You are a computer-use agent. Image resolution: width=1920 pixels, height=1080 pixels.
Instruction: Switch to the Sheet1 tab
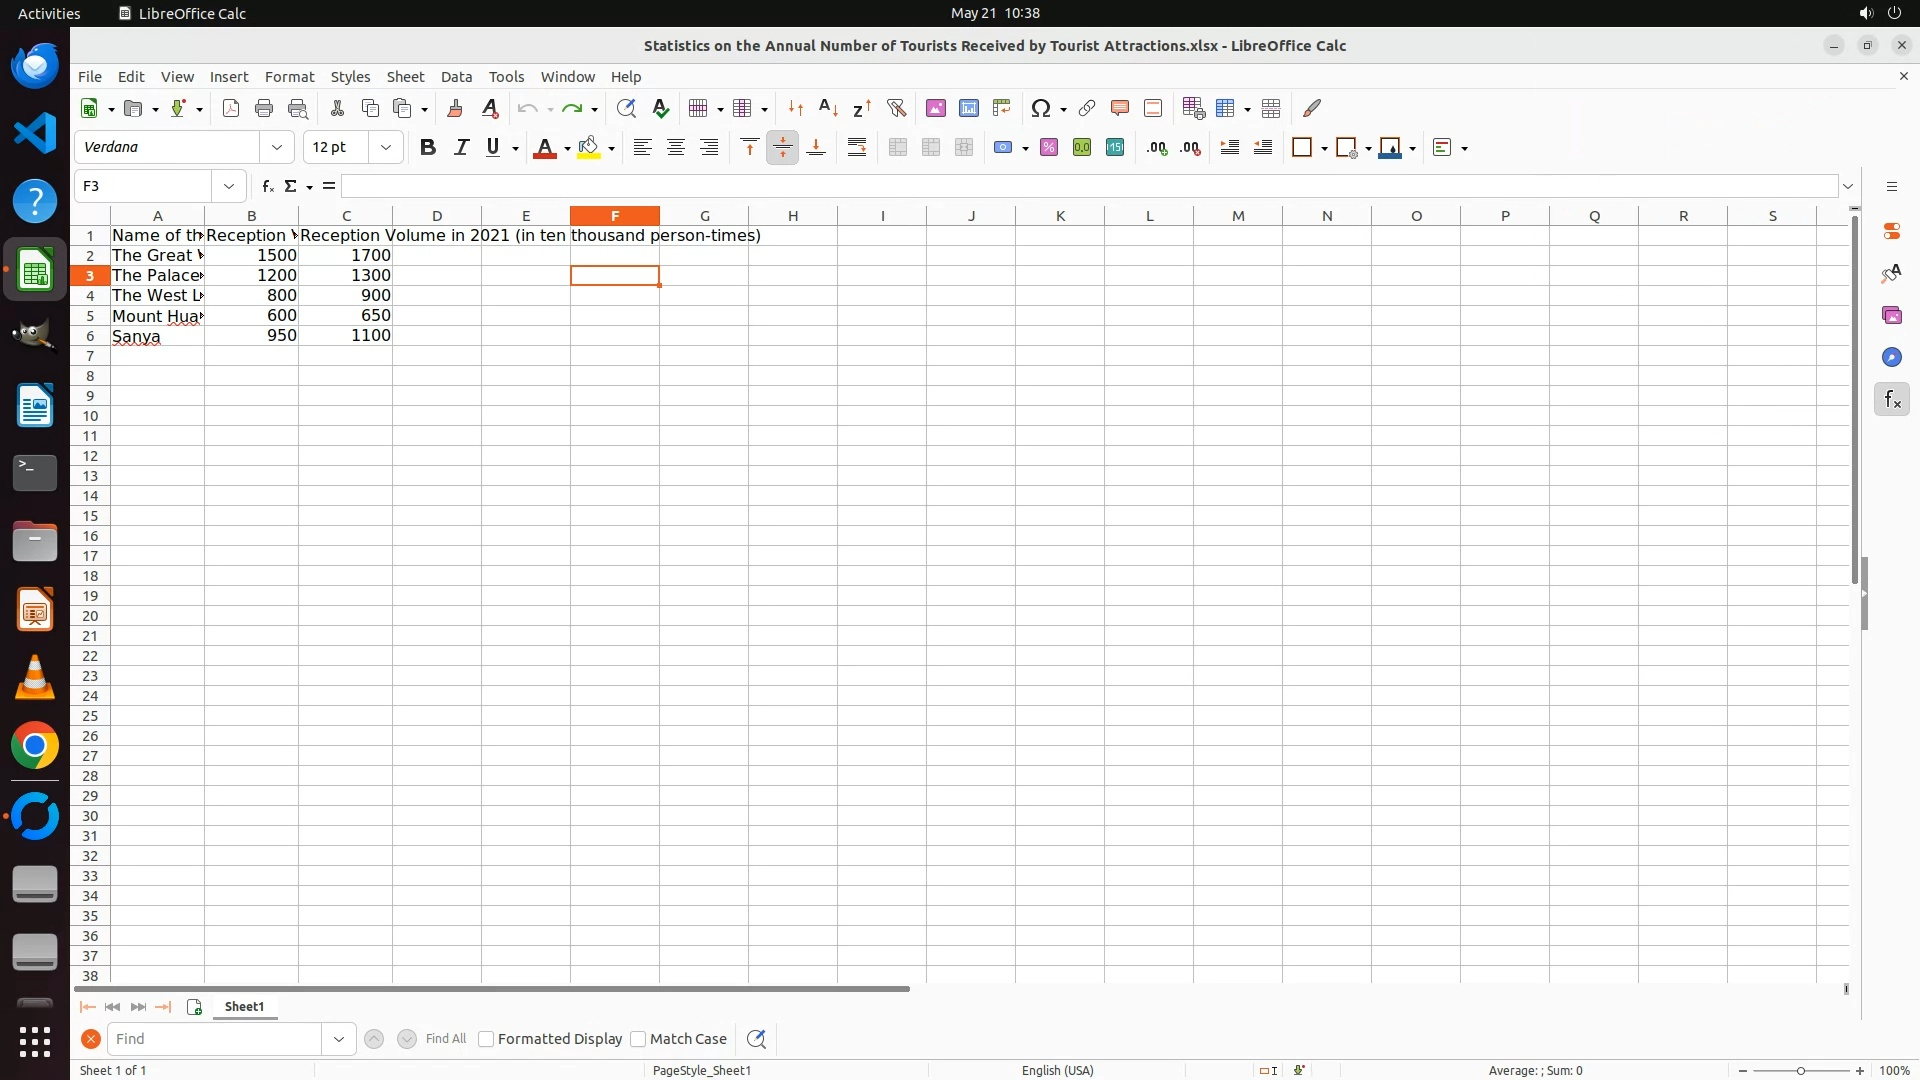tap(244, 1007)
